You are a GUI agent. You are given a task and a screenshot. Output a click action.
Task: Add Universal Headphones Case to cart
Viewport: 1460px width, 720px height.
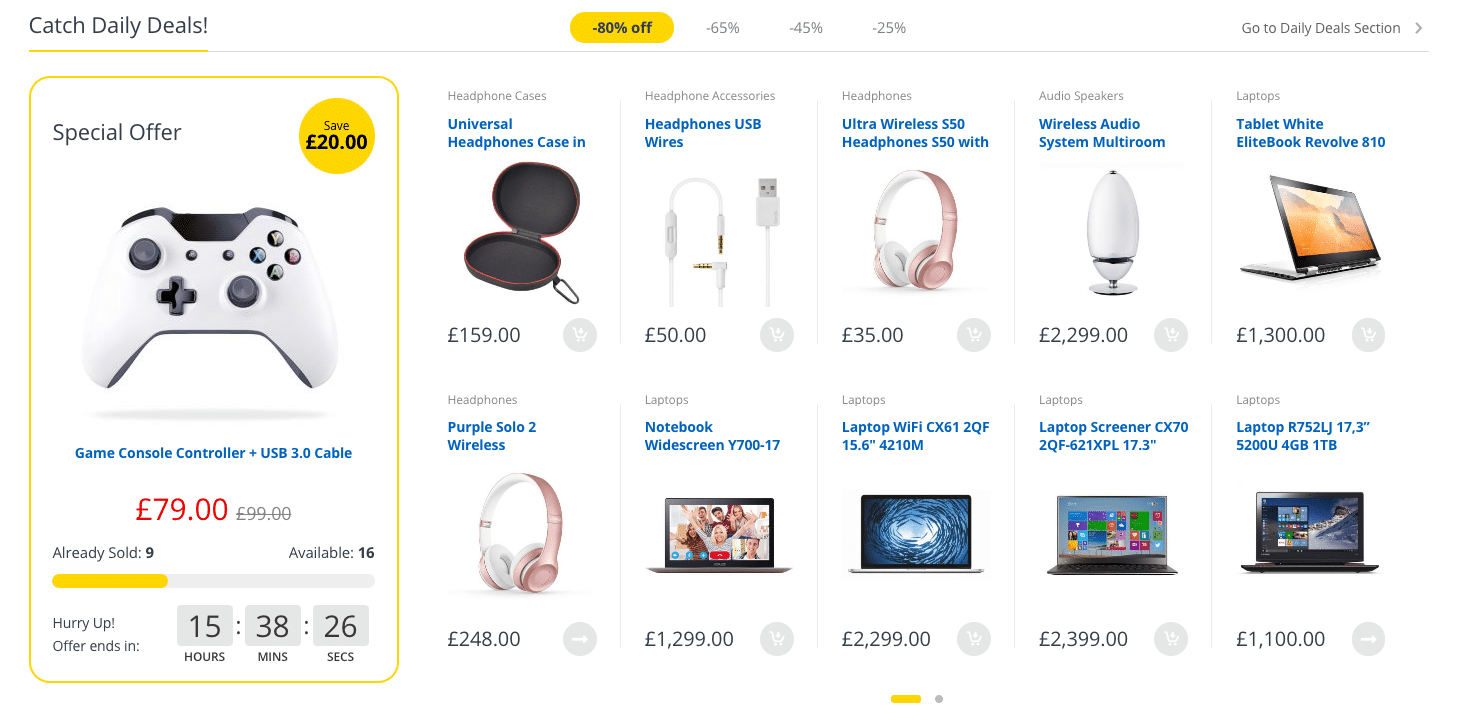pos(580,335)
